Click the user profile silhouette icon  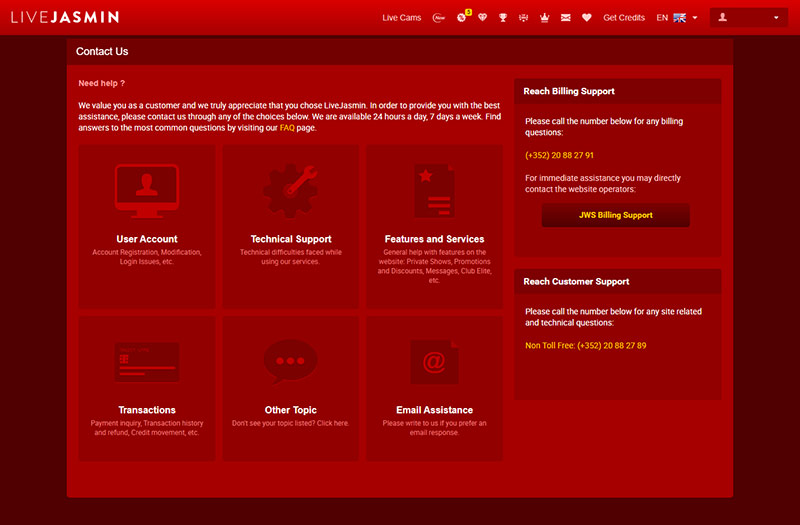722,17
